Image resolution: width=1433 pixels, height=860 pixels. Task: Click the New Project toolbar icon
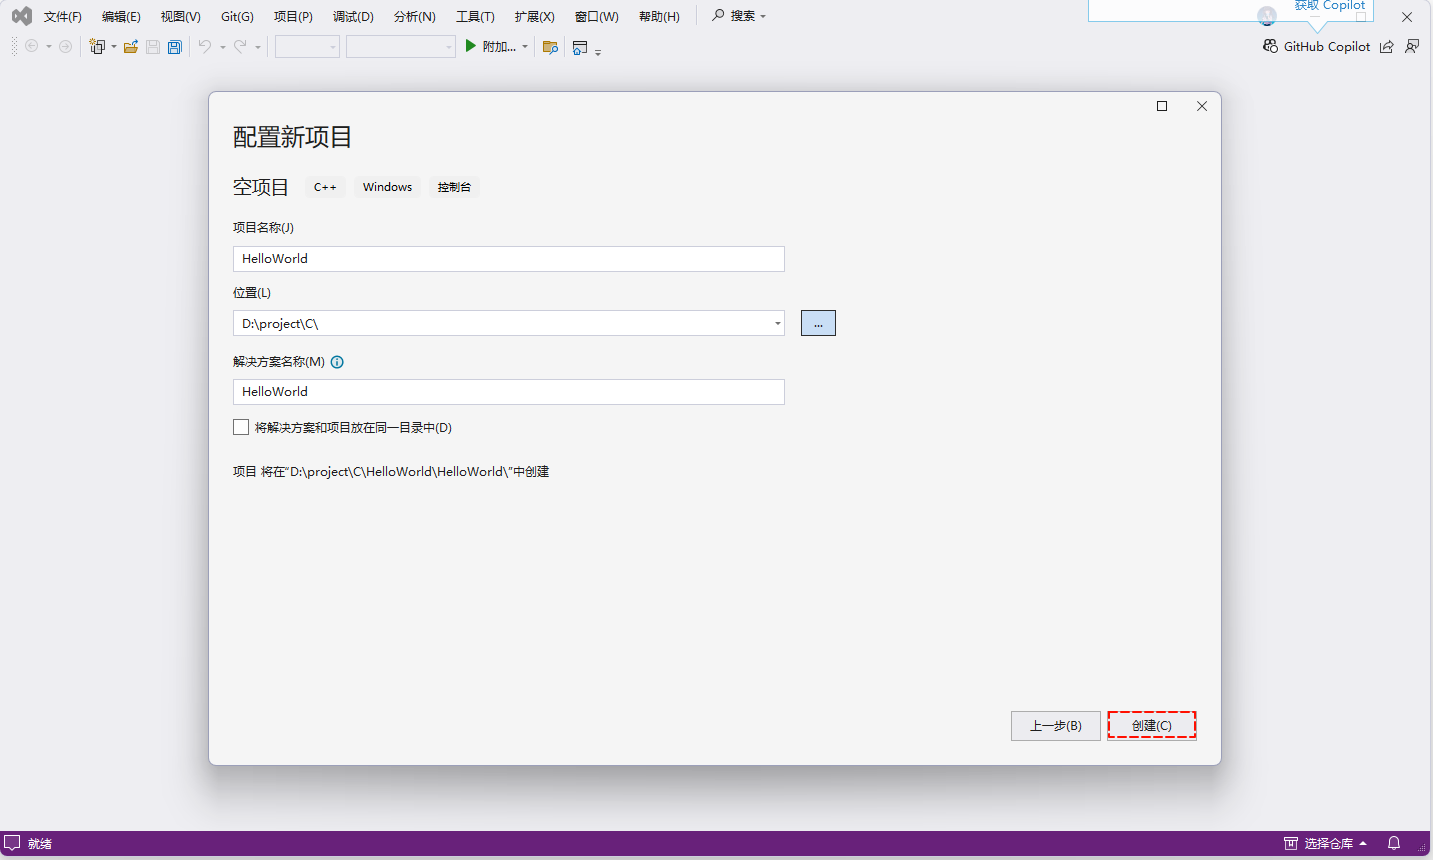(97, 47)
